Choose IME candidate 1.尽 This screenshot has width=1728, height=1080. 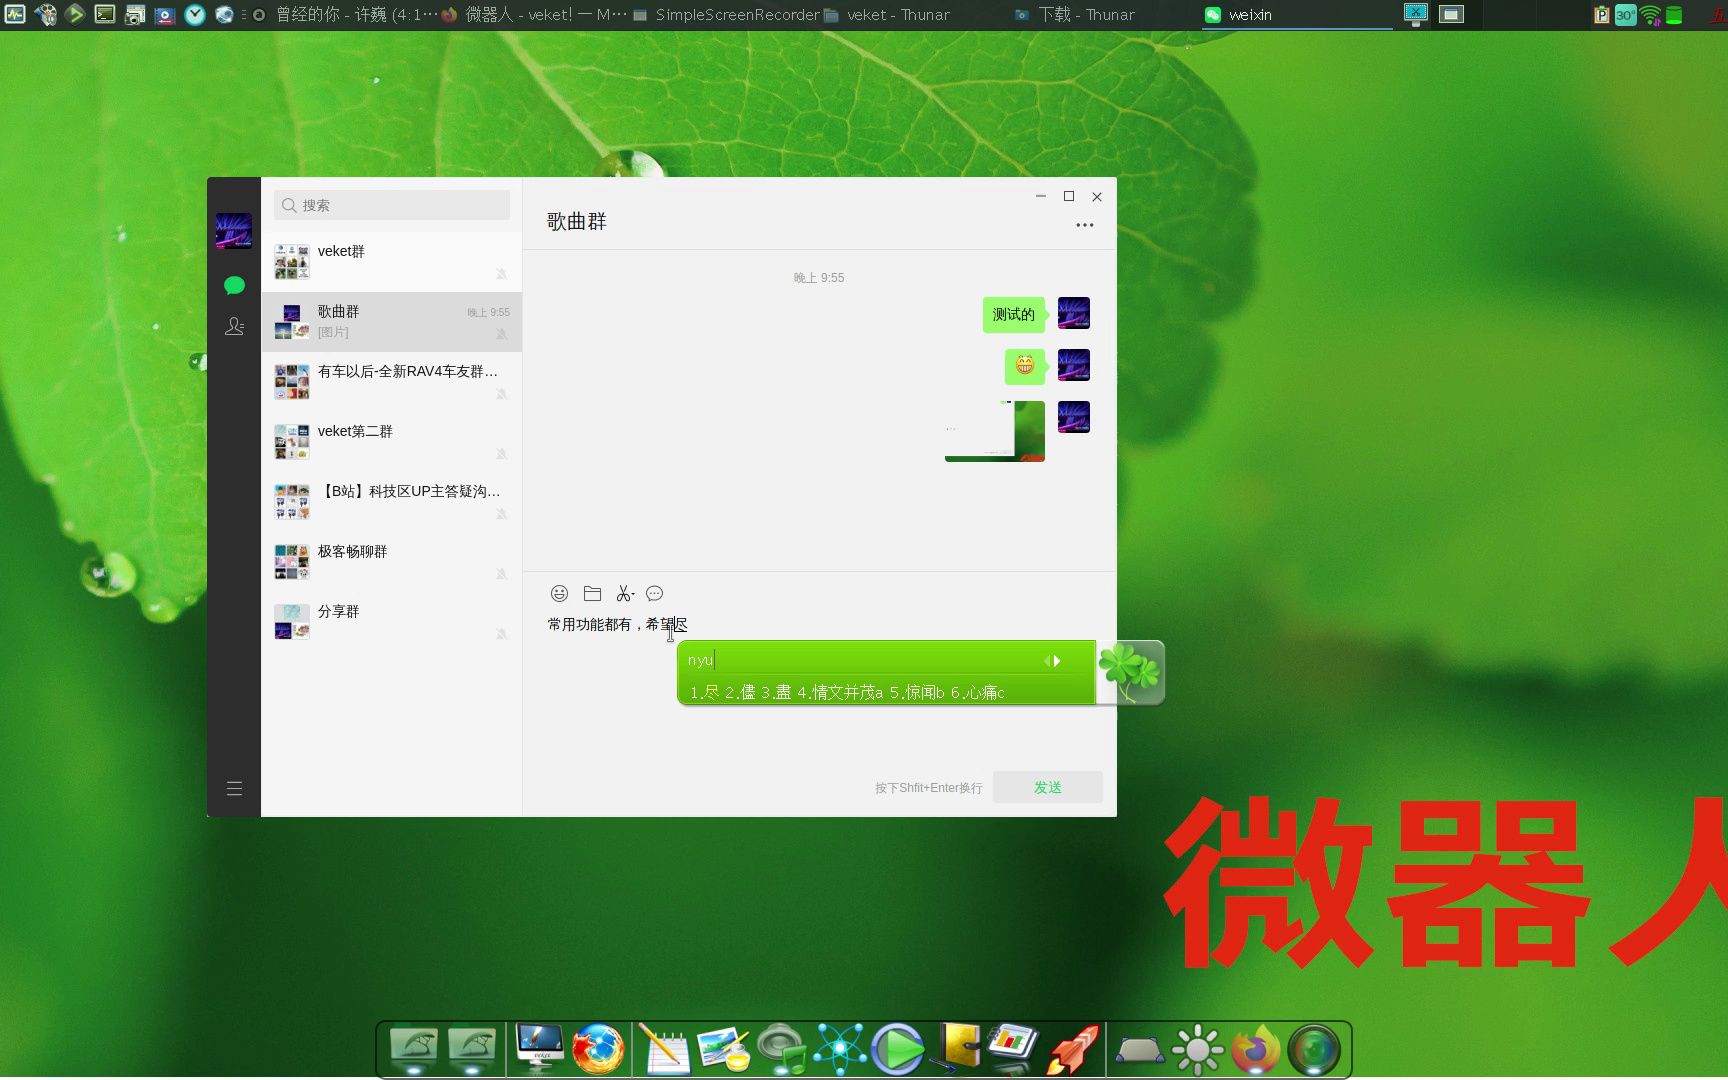click(x=705, y=692)
